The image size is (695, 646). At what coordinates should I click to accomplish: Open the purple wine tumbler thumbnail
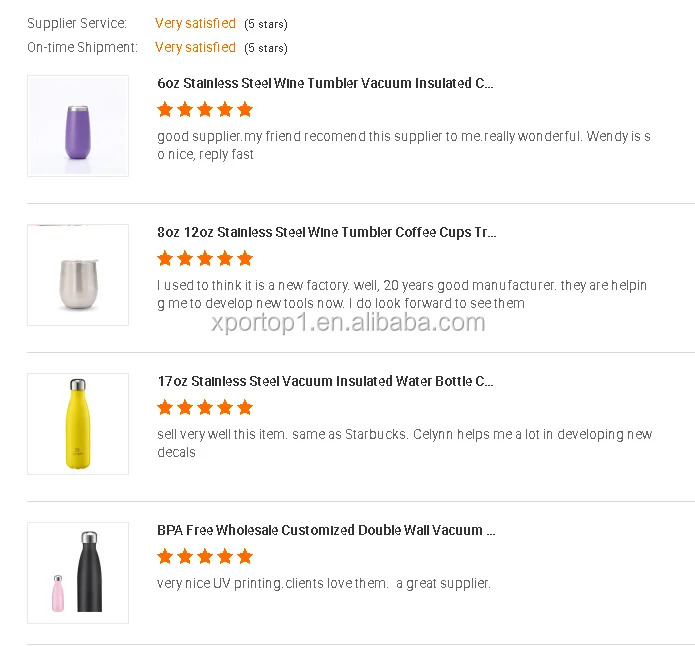point(78,126)
